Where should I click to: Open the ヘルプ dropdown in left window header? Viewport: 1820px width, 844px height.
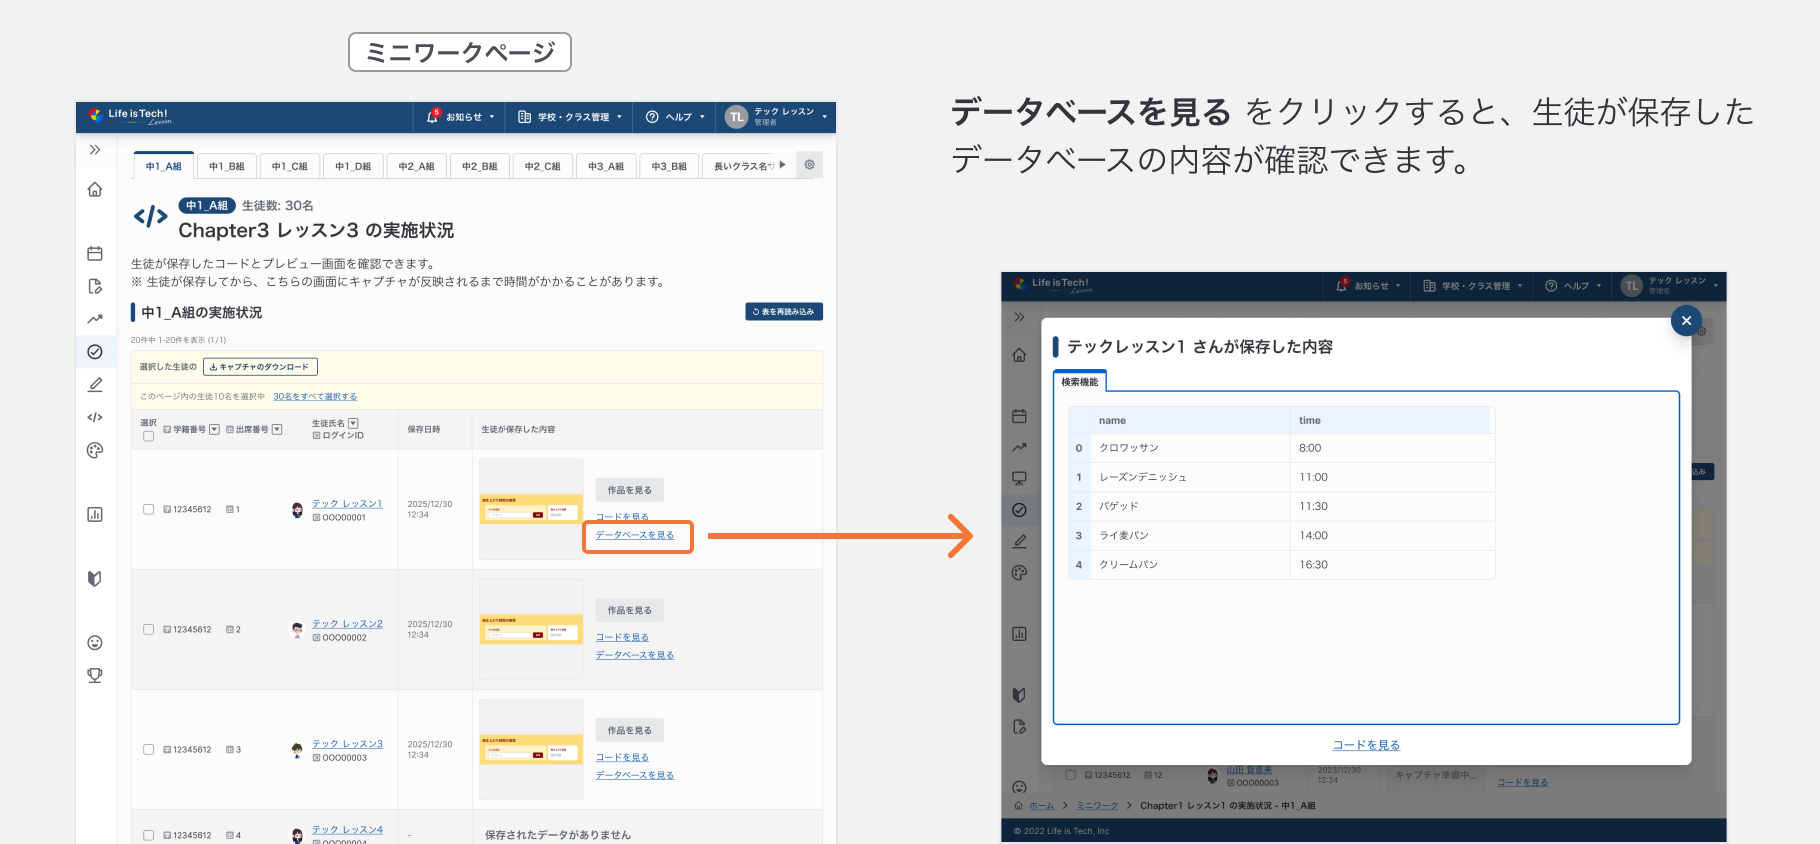675,117
